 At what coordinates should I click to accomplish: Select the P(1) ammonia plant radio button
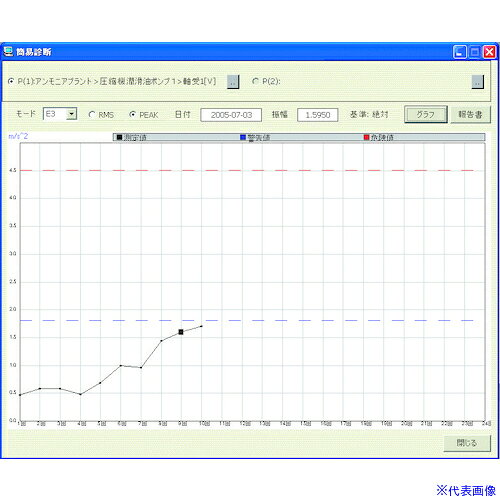11,81
